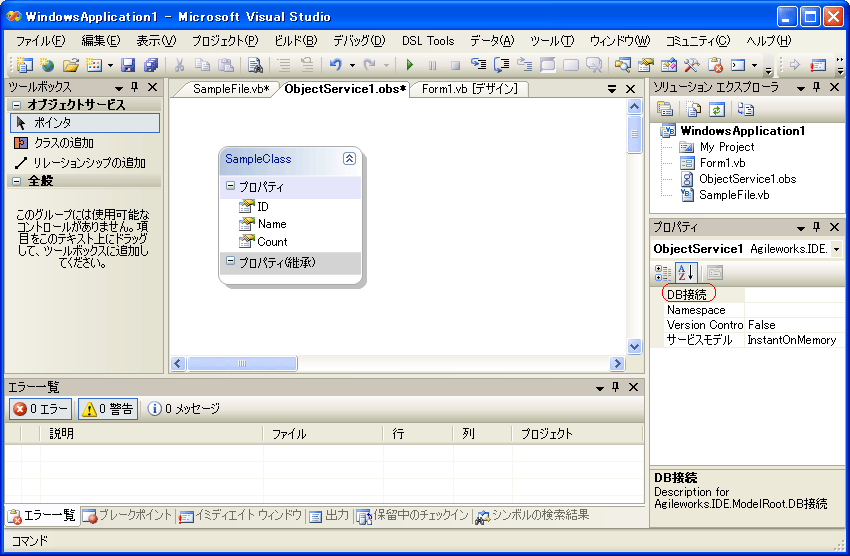Click designer vertical scrollbar down arrow

[x=634, y=346]
